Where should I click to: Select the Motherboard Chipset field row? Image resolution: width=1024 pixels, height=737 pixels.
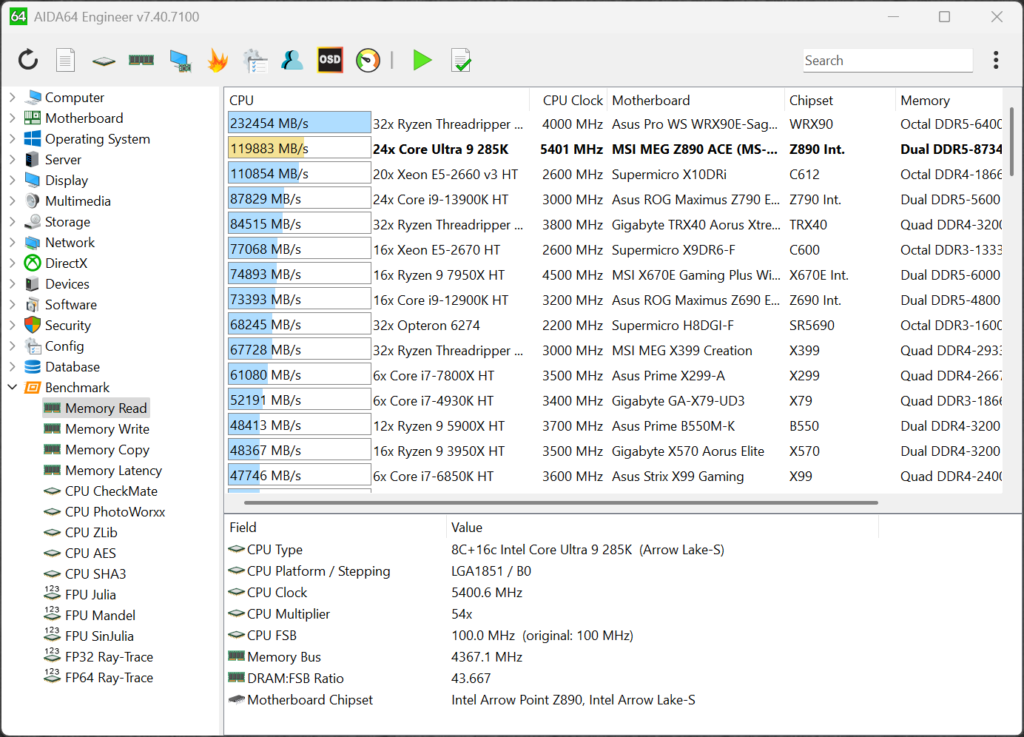click(552, 700)
